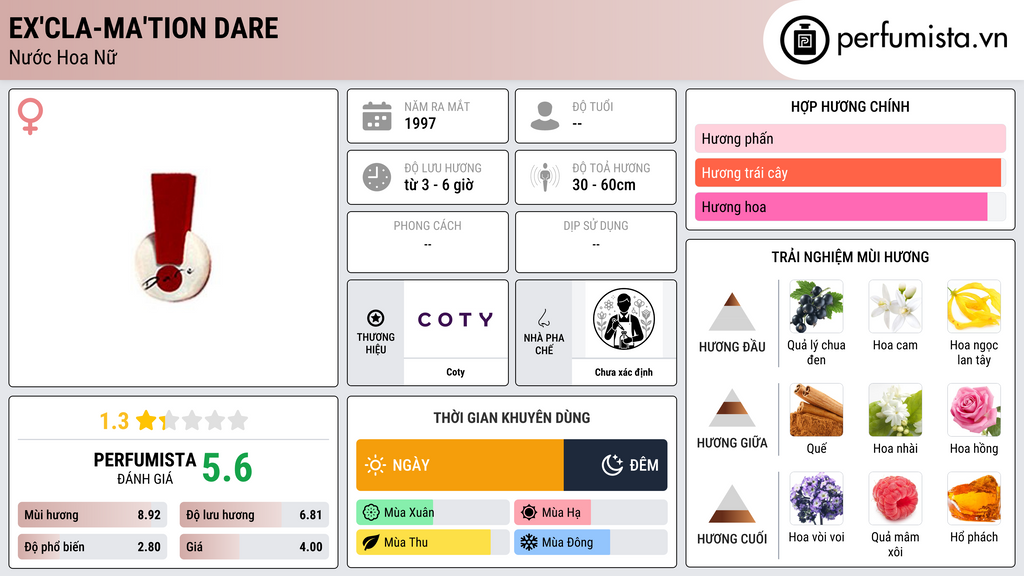
Task: Click the 30 - 60cm sillage value
Action: 603,185
